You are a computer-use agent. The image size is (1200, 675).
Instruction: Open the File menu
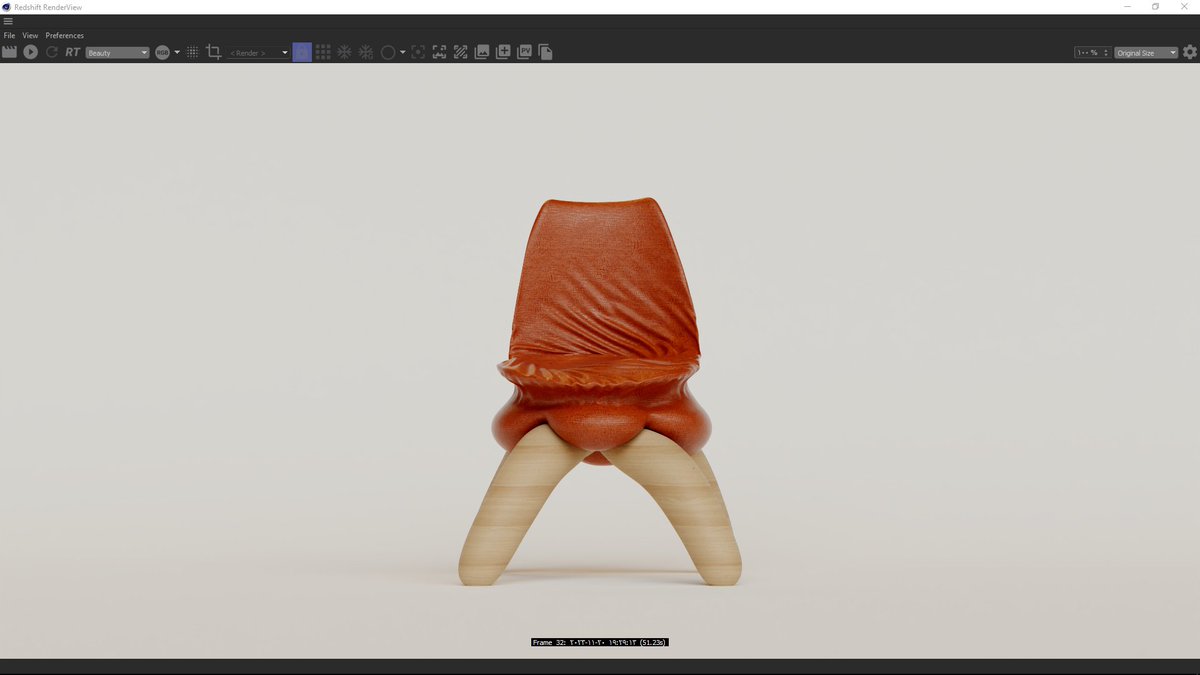[9, 35]
